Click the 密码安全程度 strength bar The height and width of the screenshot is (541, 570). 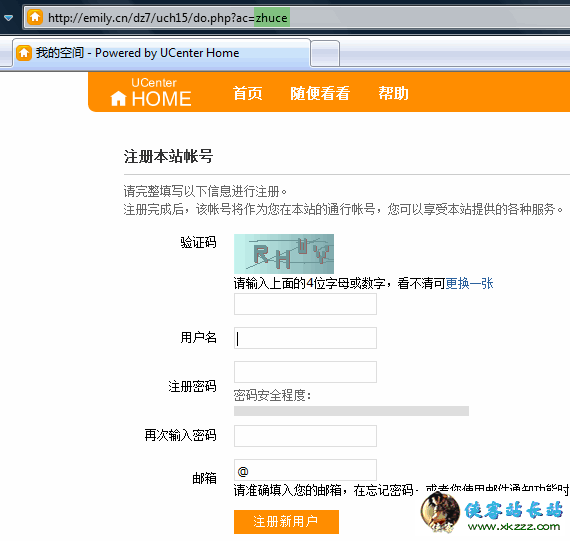tap(351, 411)
